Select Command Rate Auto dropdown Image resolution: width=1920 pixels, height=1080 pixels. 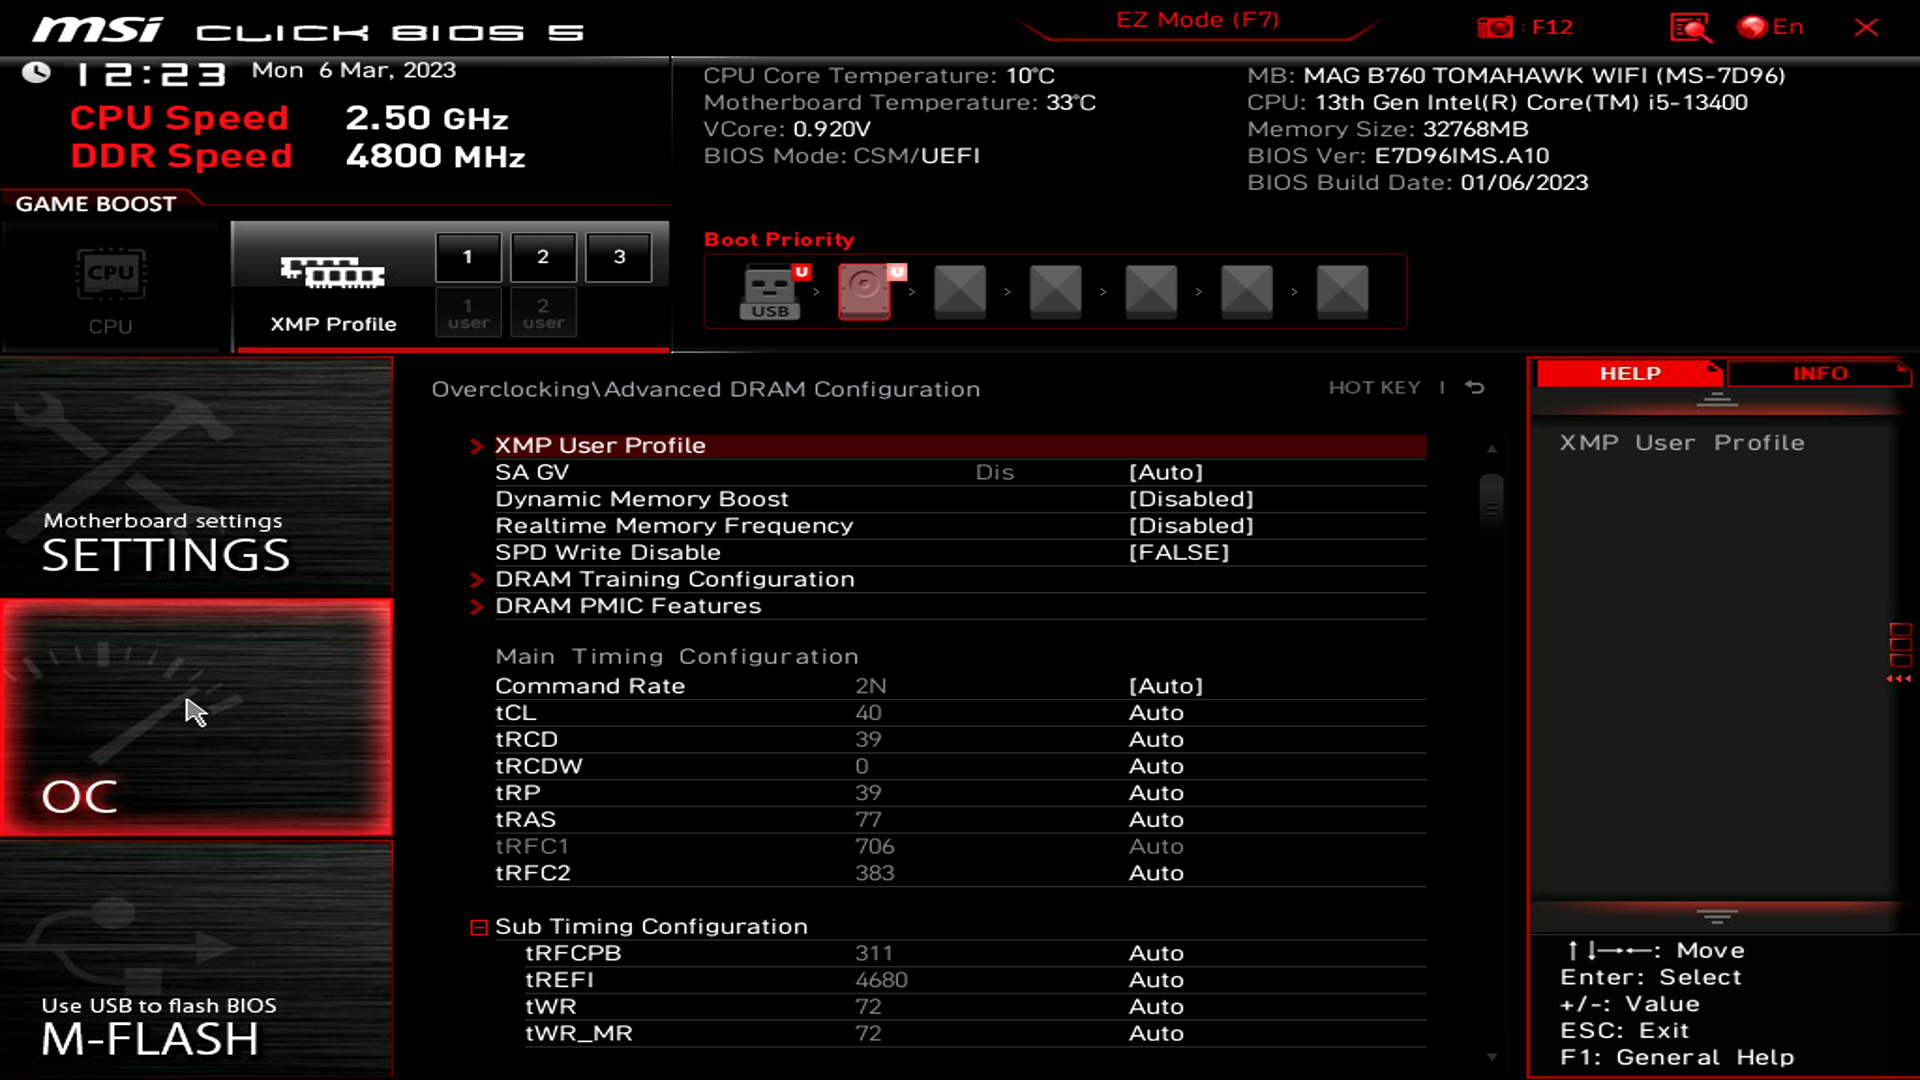(x=1166, y=684)
